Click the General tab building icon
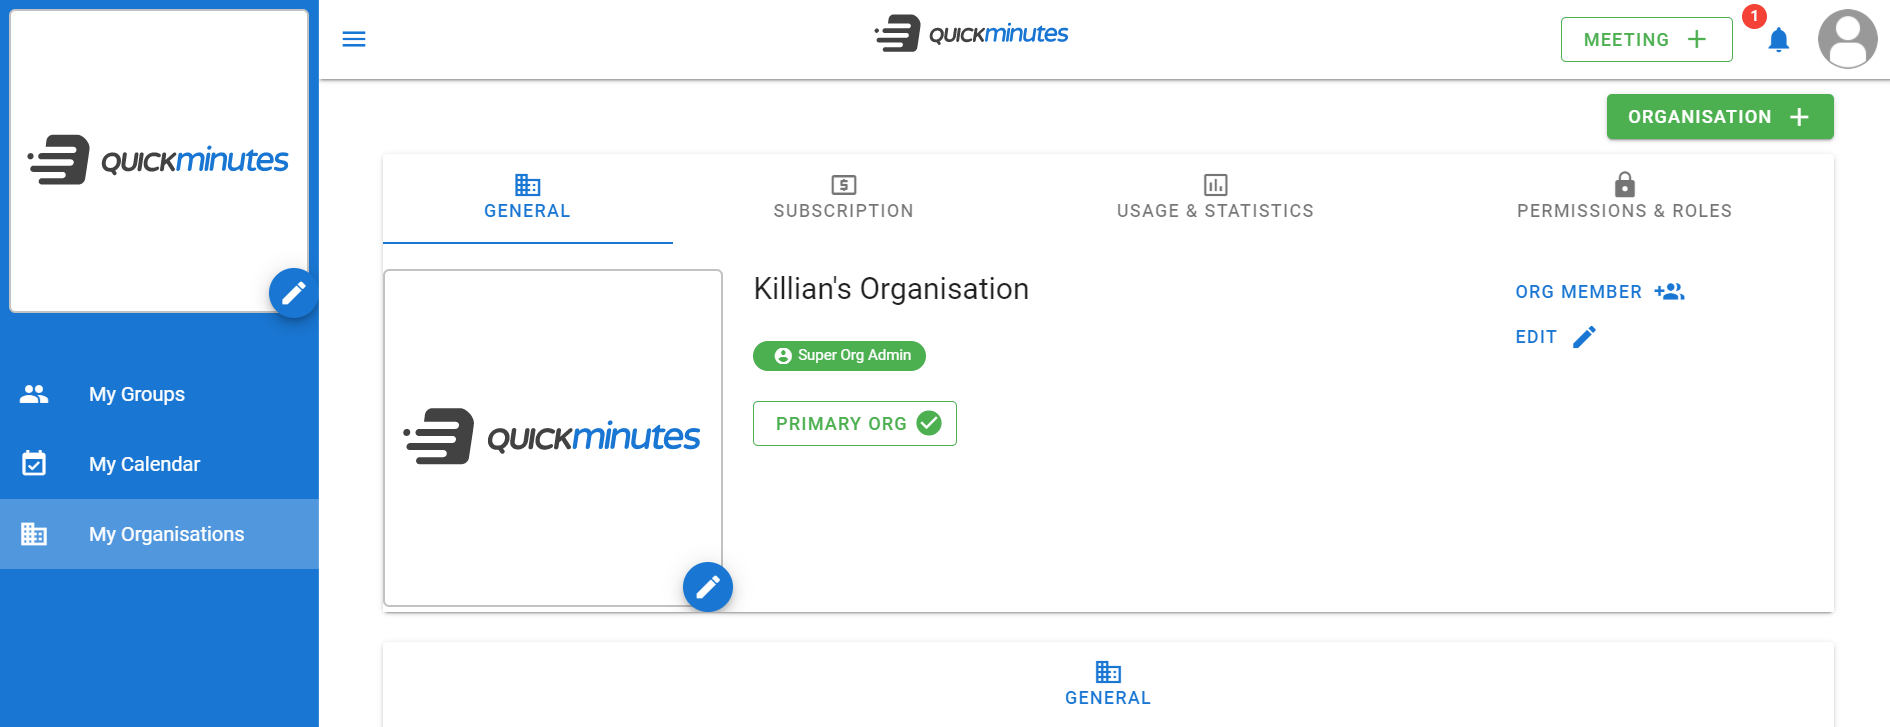 point(527,184)
